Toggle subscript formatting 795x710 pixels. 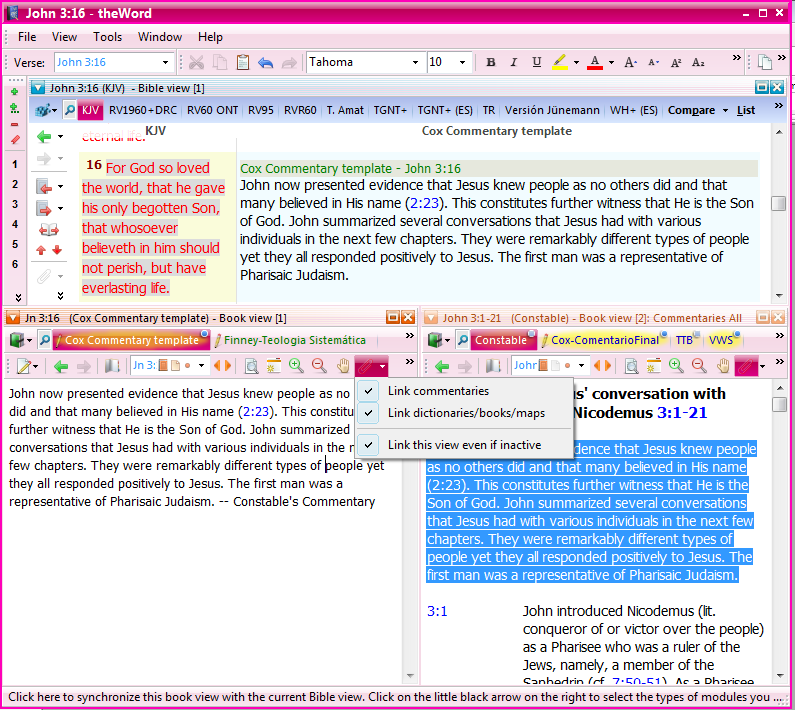698,62
